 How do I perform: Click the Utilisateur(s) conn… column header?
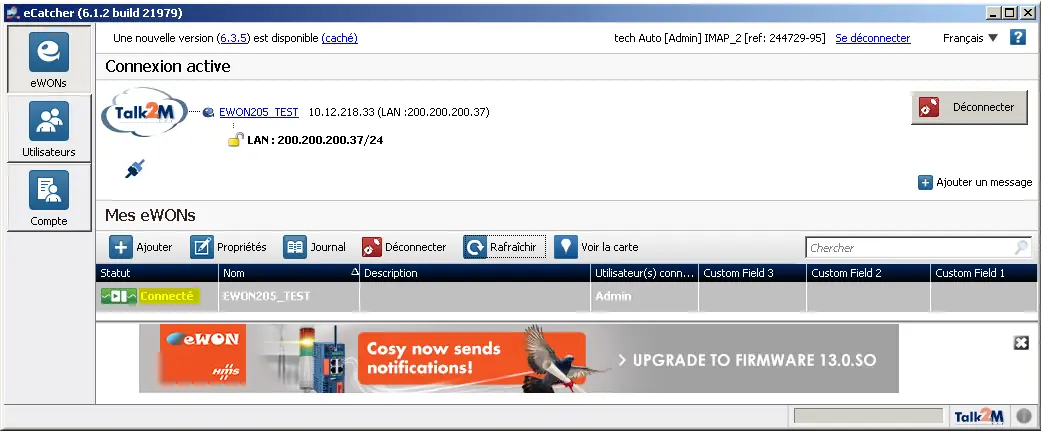pyautogui.click(x=645, y=273)
